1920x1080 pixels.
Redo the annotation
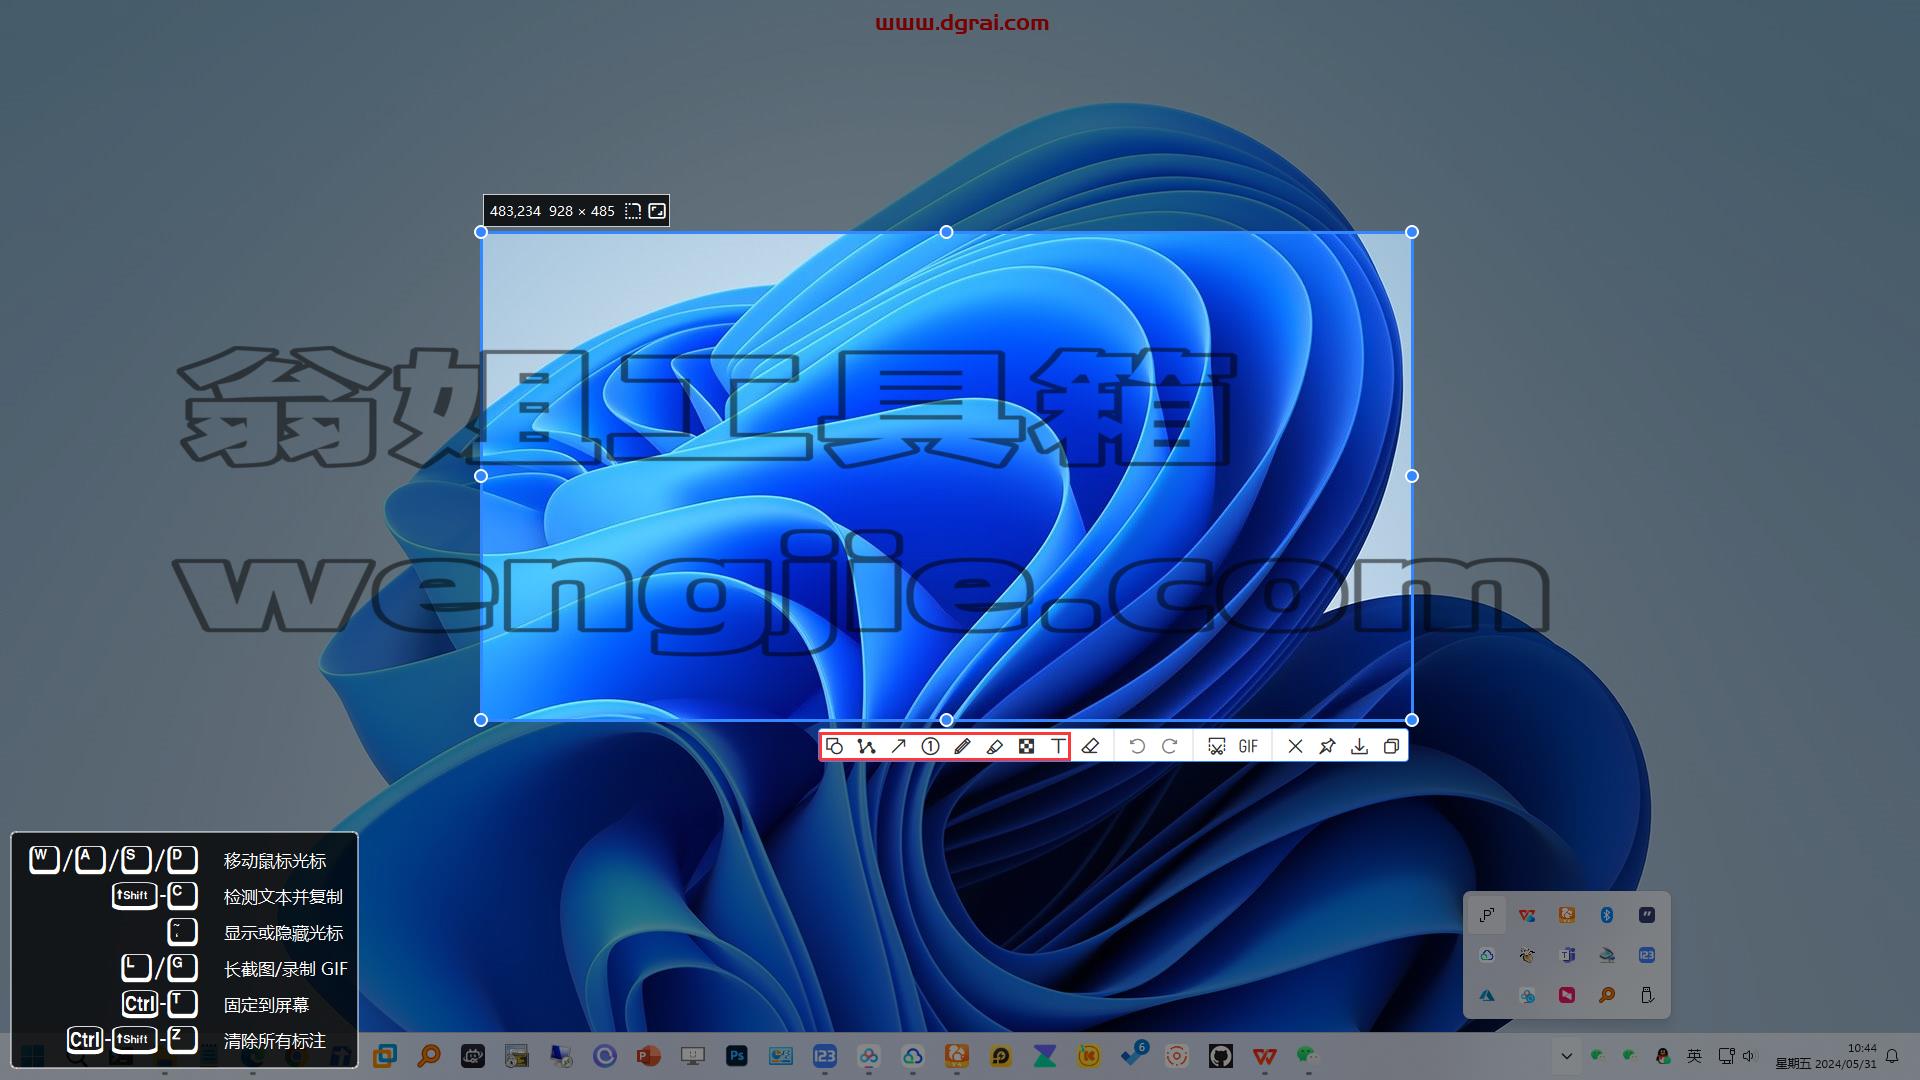pos(1169,746)
